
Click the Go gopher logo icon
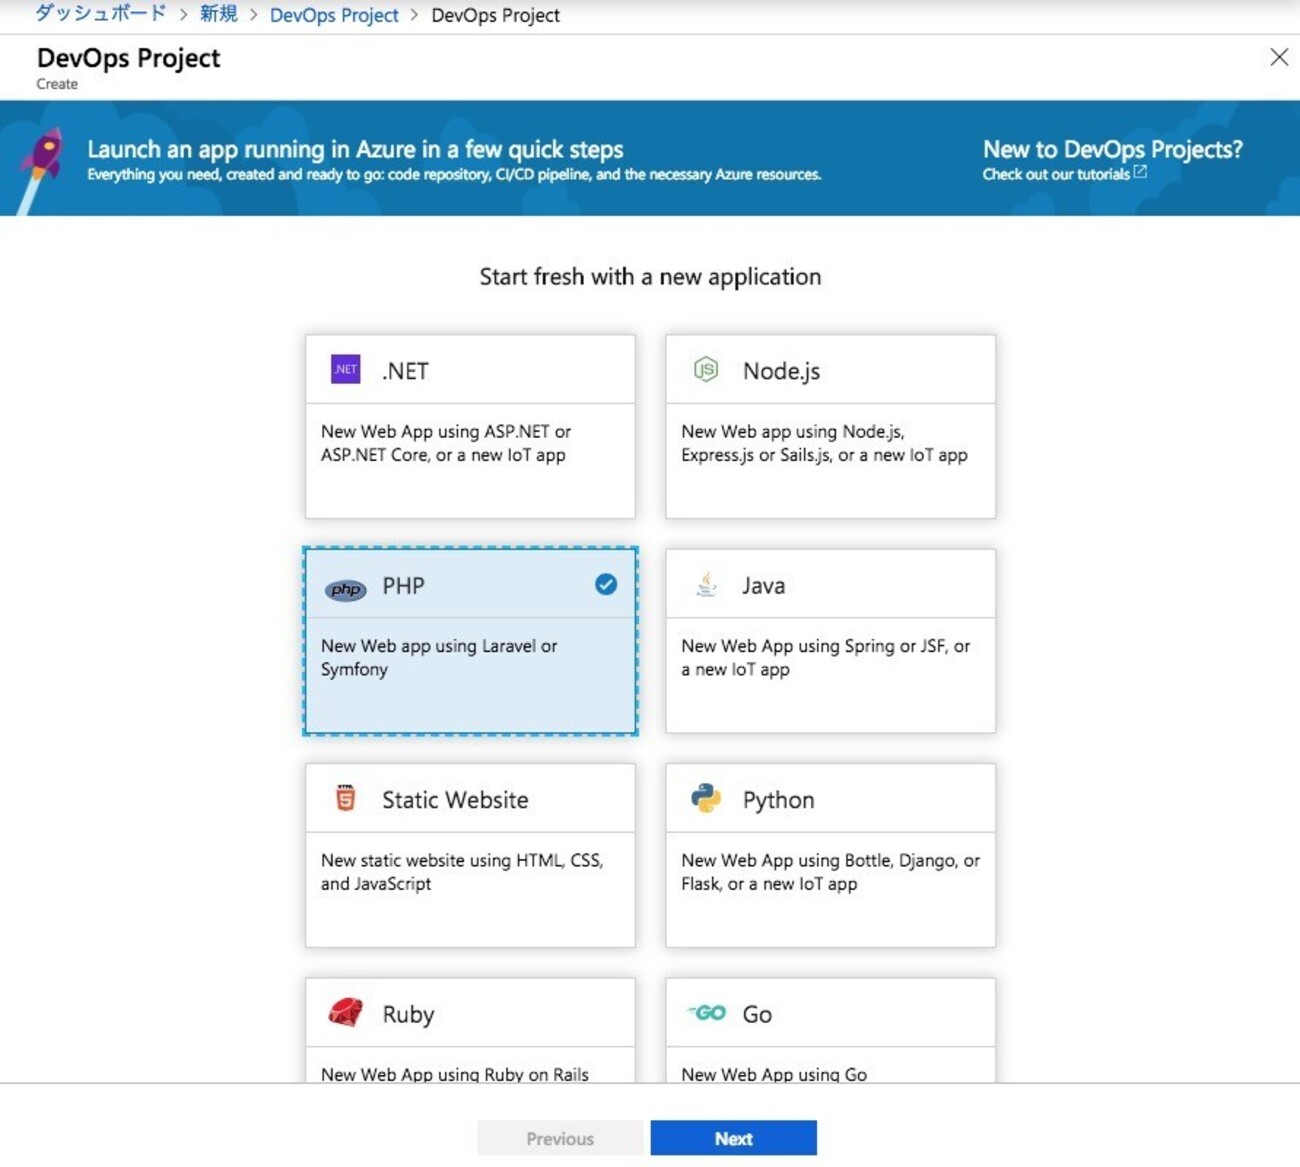[x=707, y=1013]
